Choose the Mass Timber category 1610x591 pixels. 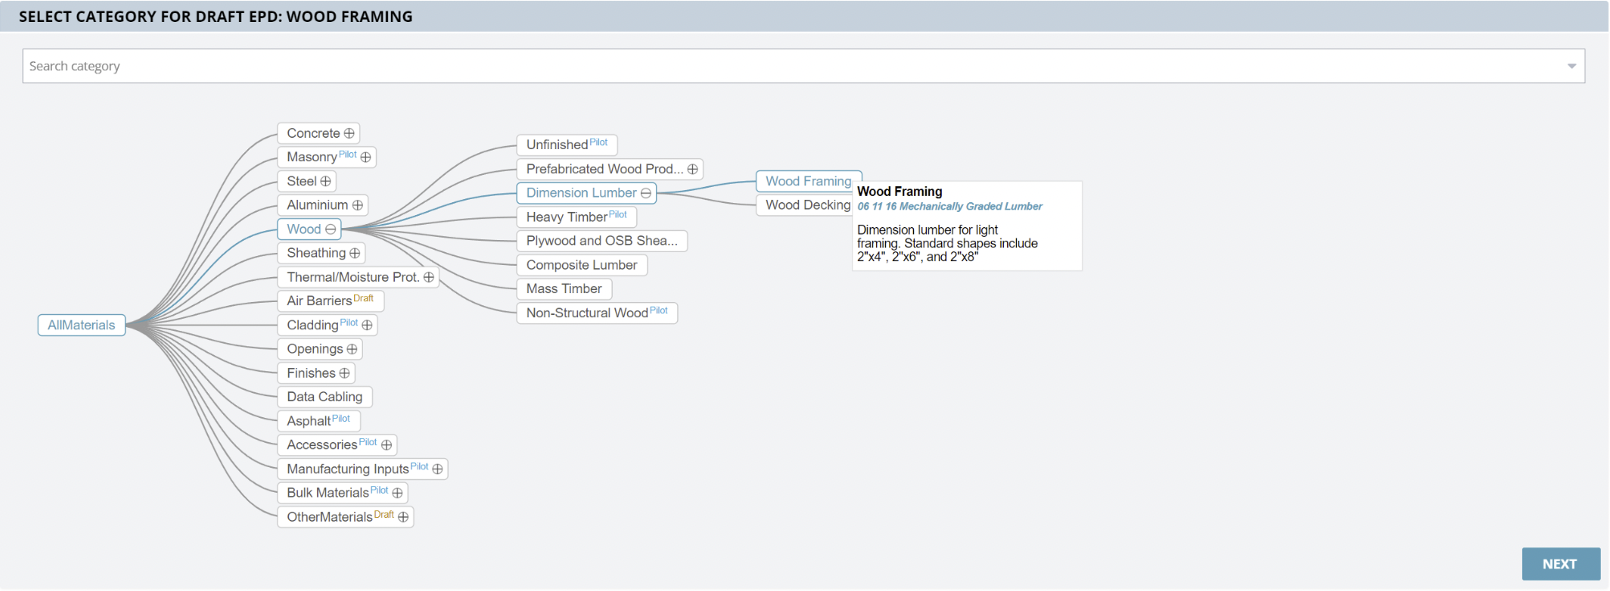point(564,289)
